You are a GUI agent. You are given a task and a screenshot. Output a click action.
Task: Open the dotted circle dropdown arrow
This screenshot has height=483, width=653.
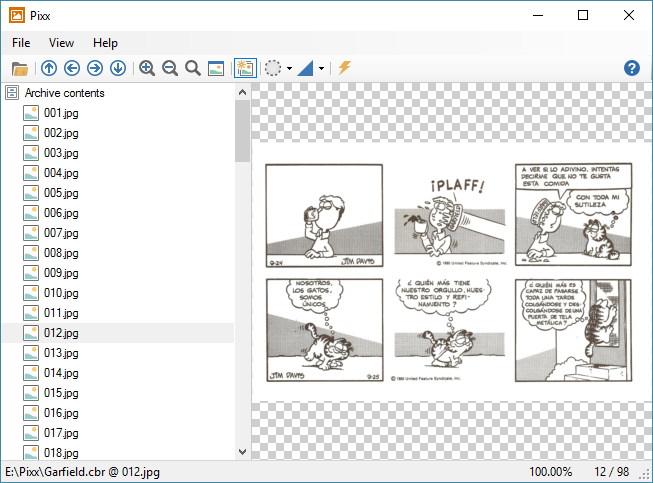pyautogui.click(x=289, y=68)
